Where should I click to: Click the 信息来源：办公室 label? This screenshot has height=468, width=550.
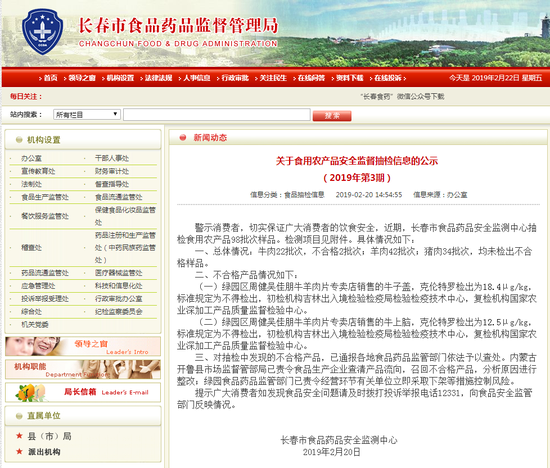(440, 195)
